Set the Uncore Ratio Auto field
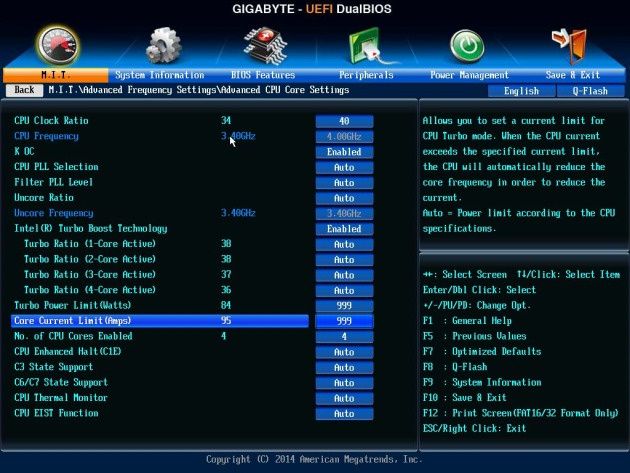 click(x=344, y=198)
